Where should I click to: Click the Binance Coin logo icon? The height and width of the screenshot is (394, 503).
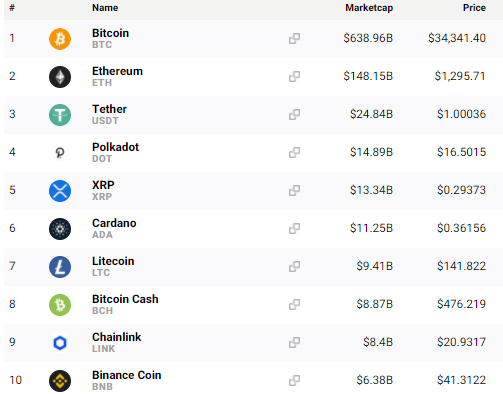60,381
